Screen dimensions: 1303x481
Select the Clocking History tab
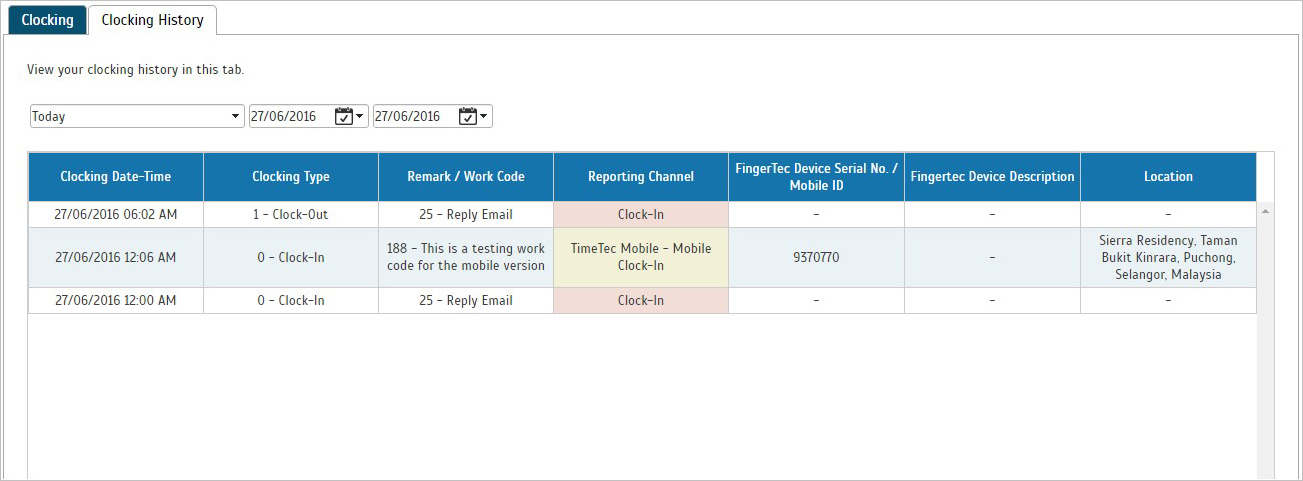pyautogui.click(x=152, y=19)
